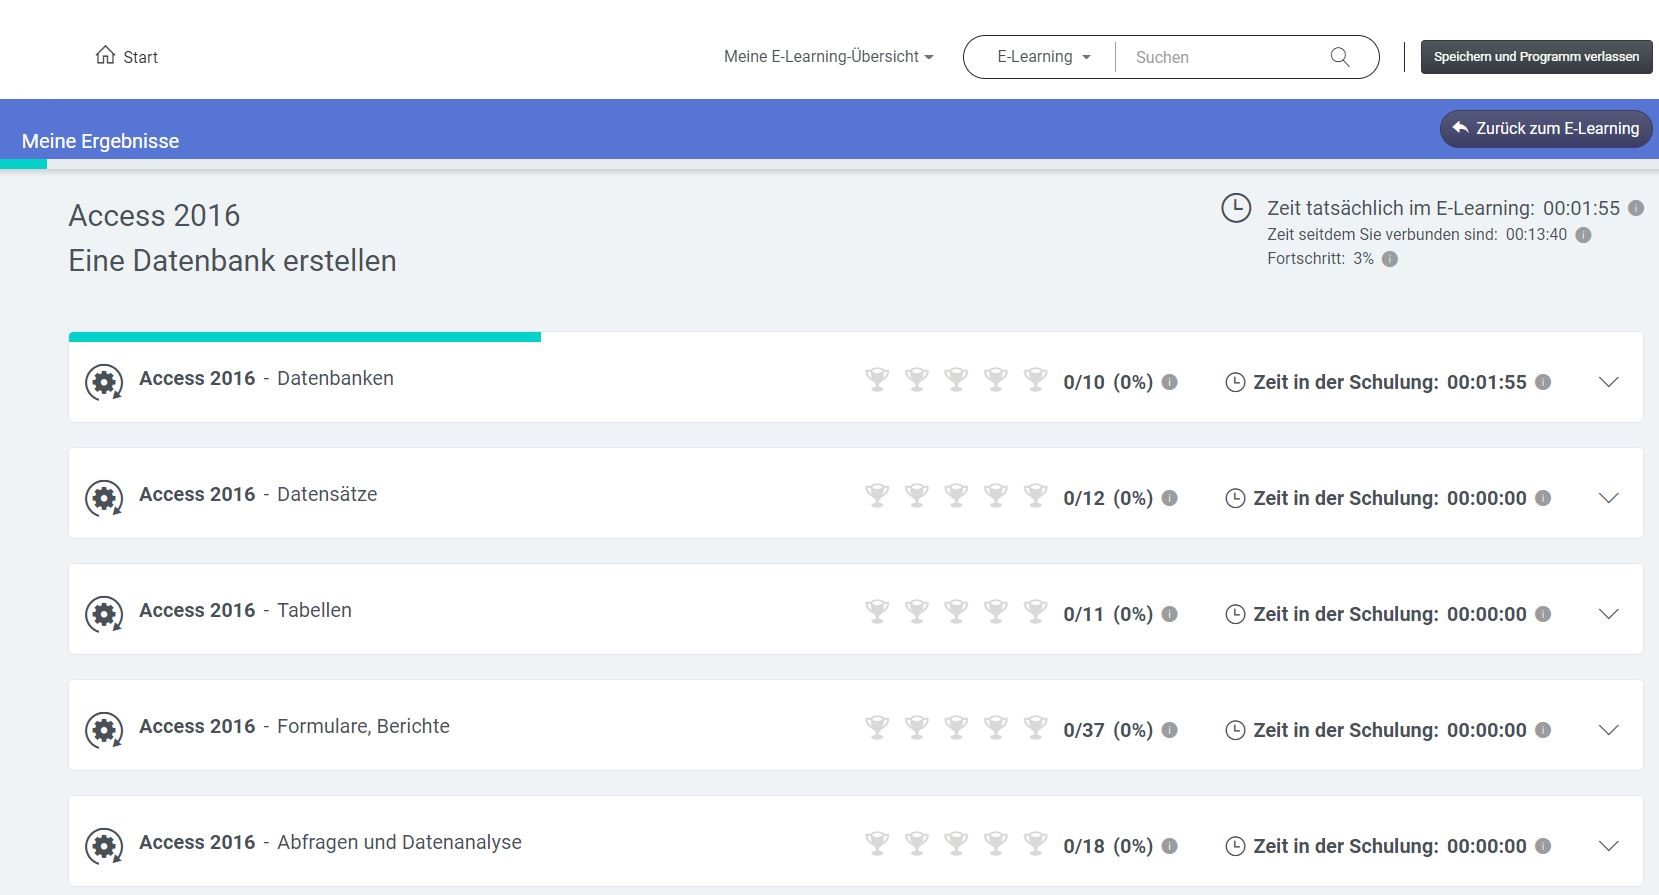Screen dimensions: 1659x895
Task: Expand the Datensätze module chevron
Action: coord(1608,498)
